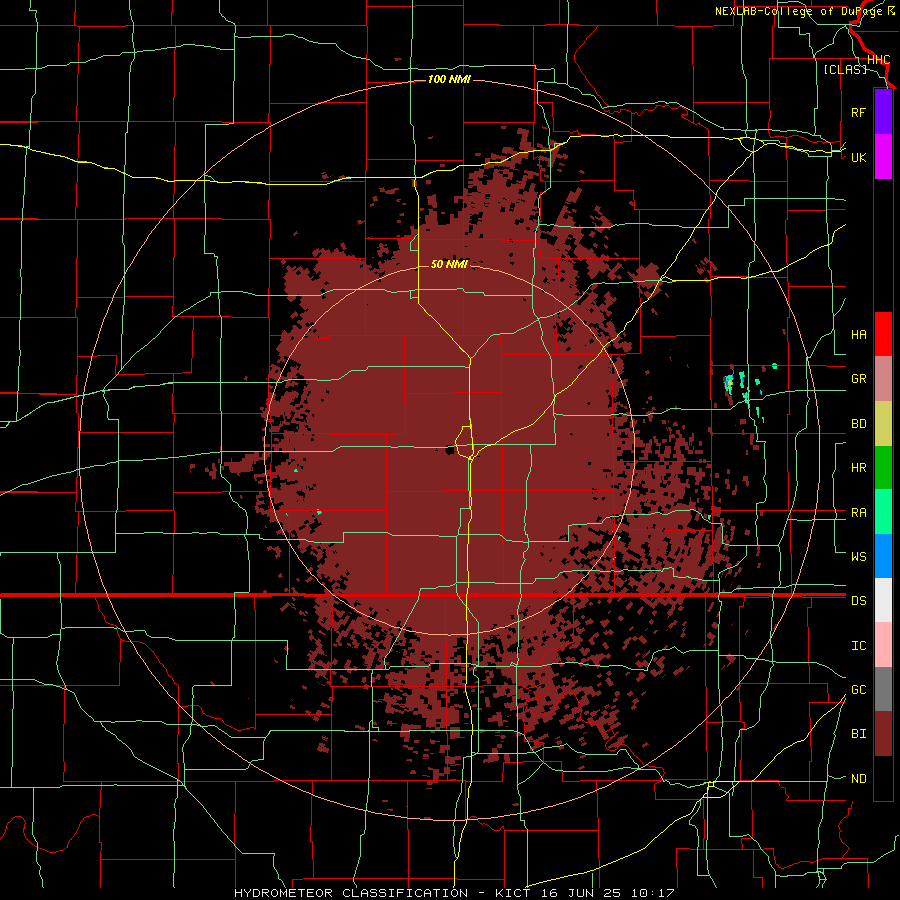
Task: Click the yellow BD legend swatch
Action: click(883, 424)
